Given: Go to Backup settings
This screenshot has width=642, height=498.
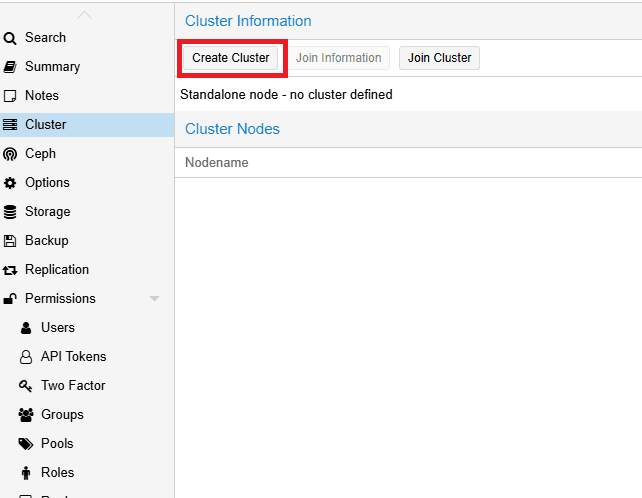Looking at the screenshot, I should (47, 240).
